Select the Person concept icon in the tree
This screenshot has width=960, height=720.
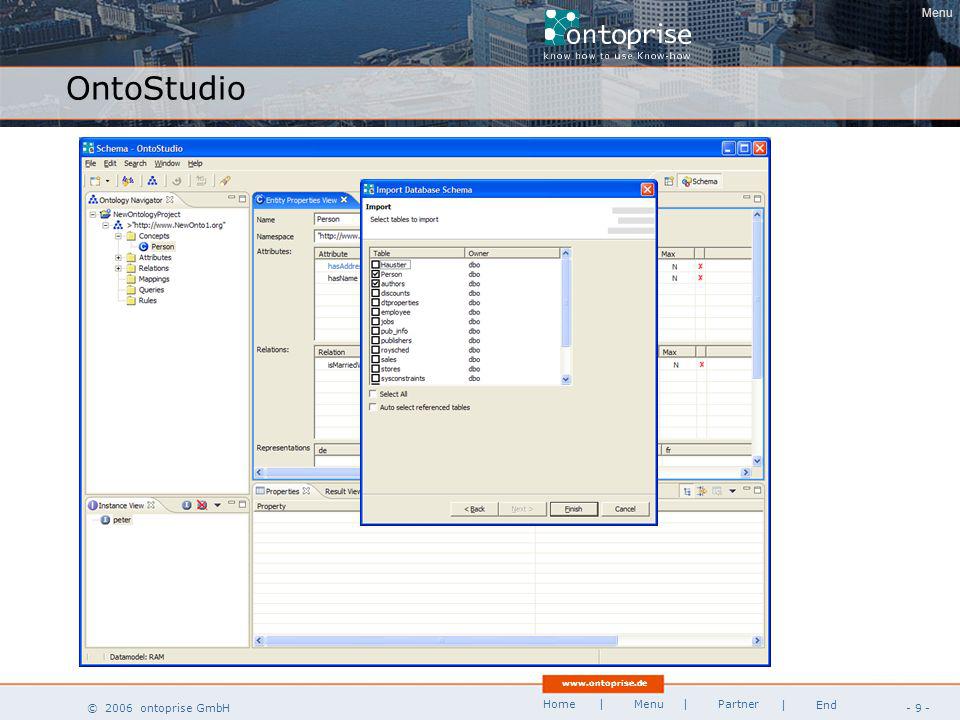point(143,247)
